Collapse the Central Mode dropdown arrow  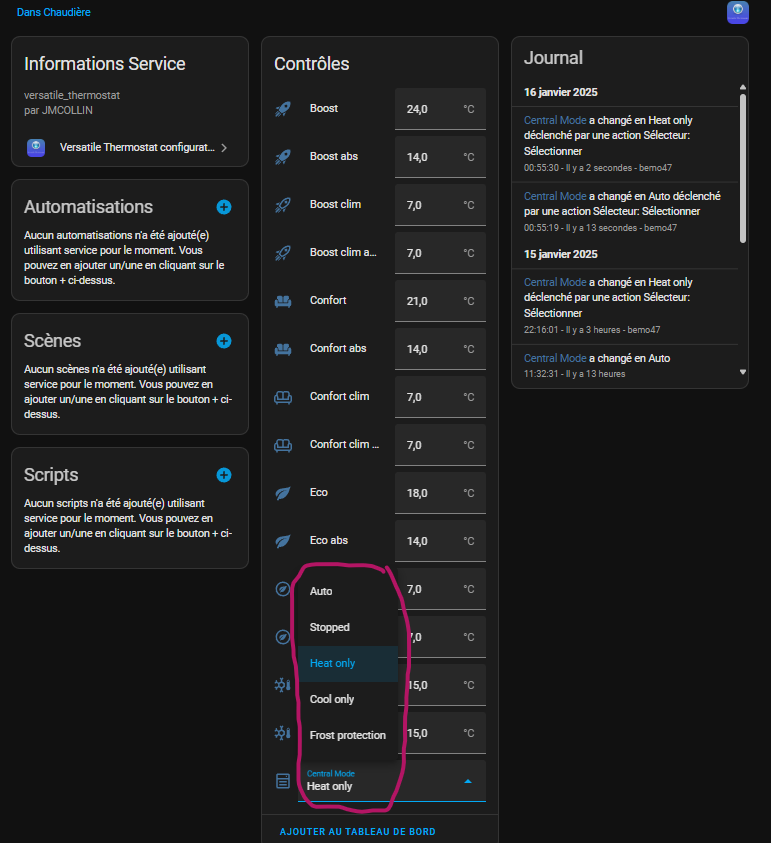[x=467, y=781]
